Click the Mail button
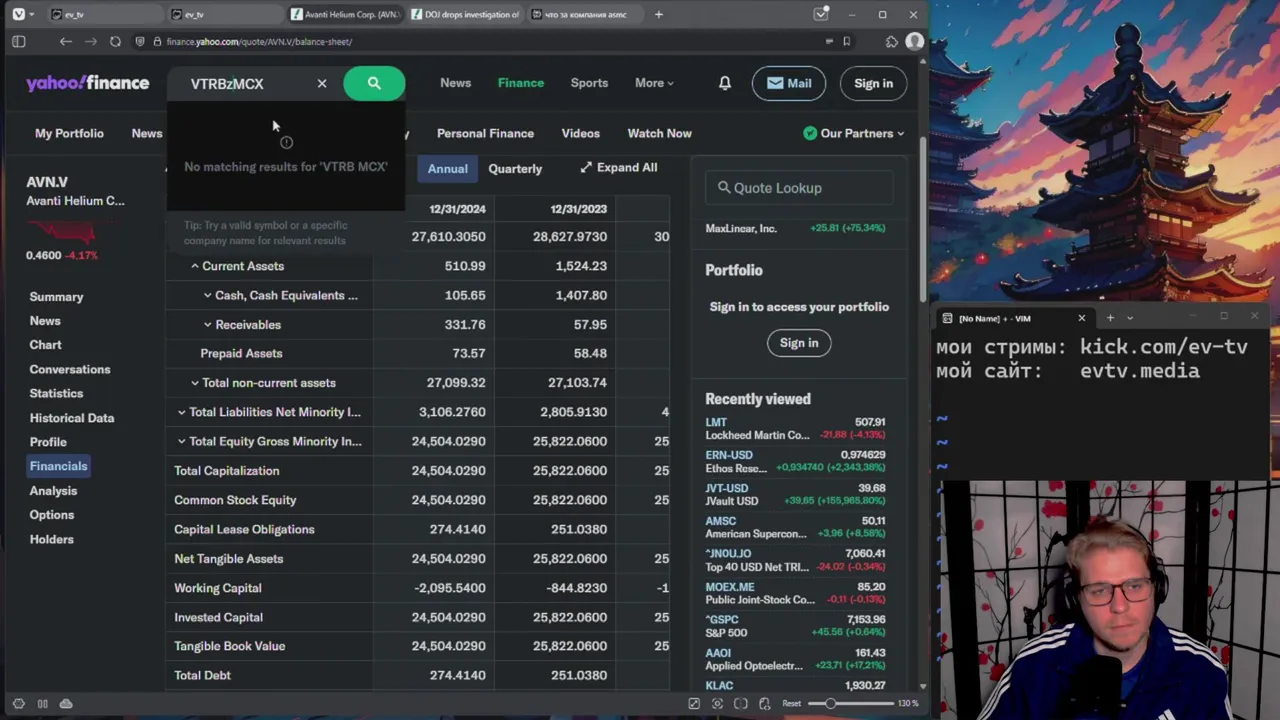 click(x=789, y=83)
